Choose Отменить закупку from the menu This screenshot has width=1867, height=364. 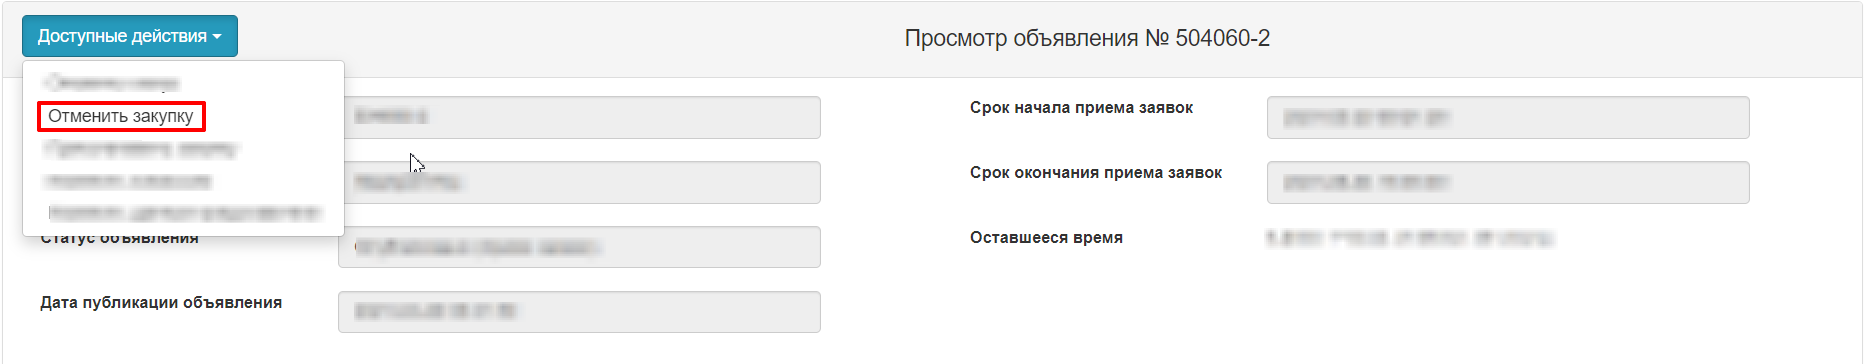pos(121,116)
